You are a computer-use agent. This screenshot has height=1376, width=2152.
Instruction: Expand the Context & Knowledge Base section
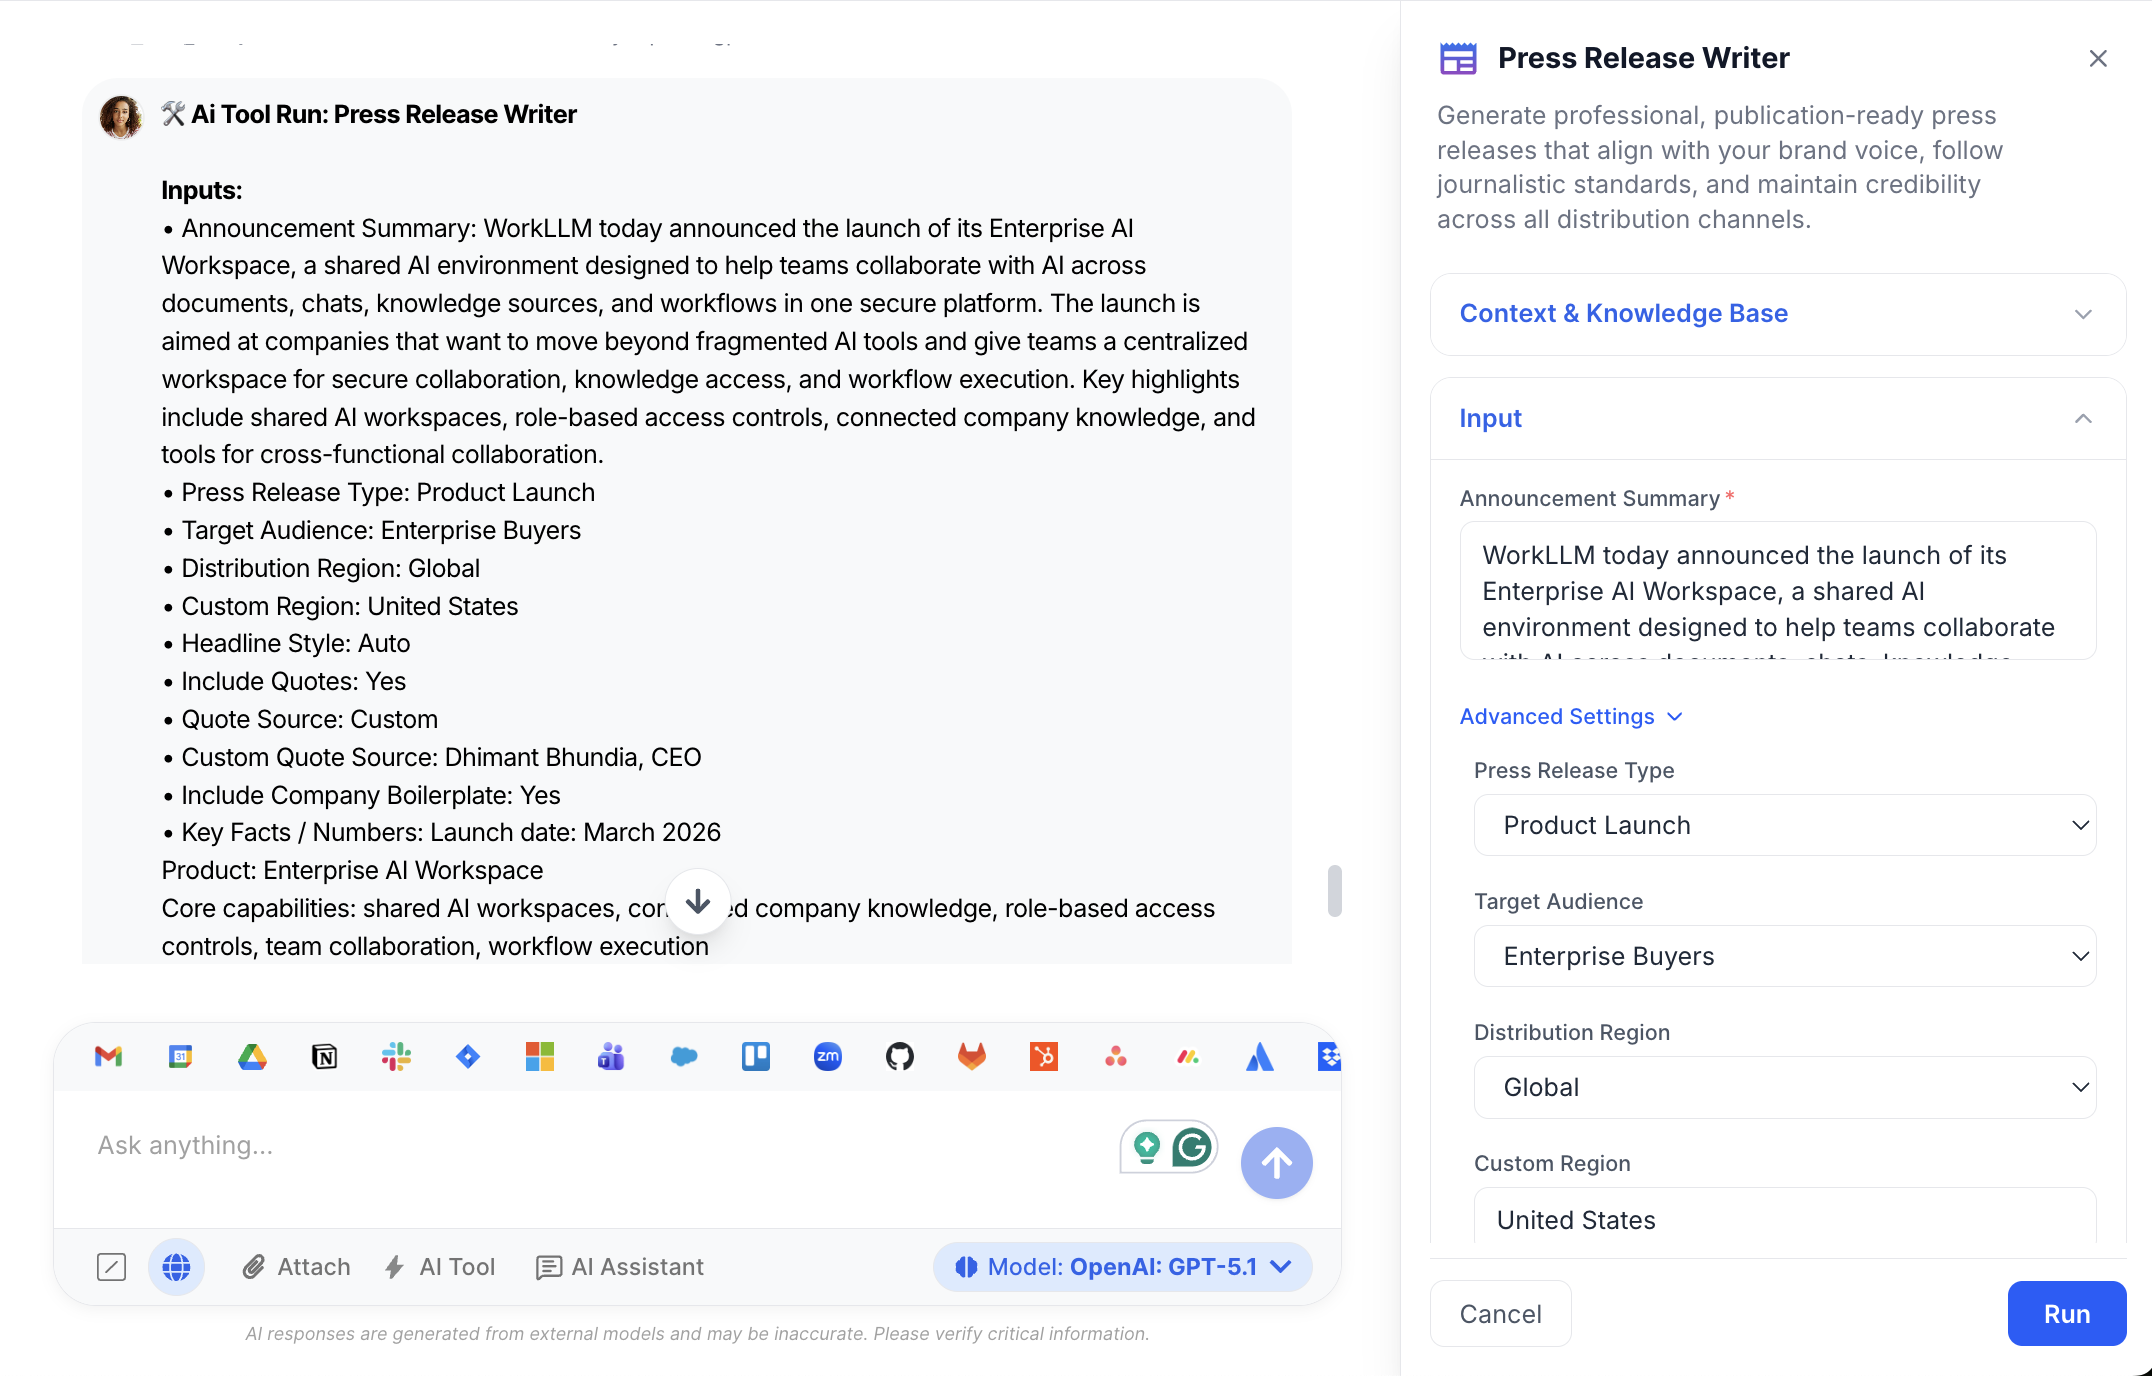[x=2083, y=314]
